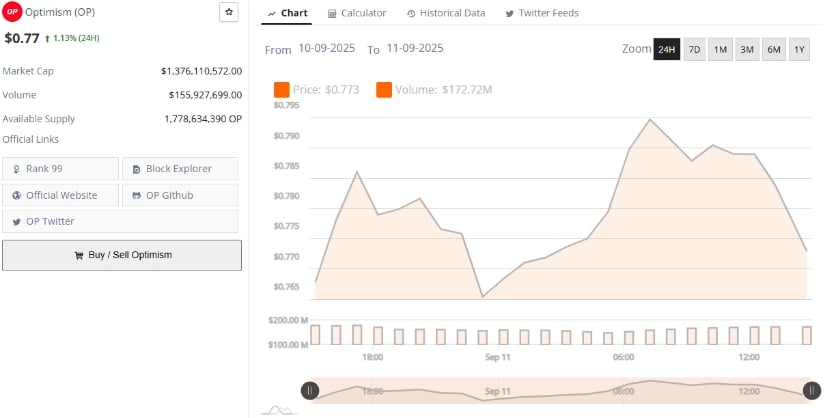825x418 pixels.
Task: Click the line-chart icon on Chart tab
Action: tap(271, 14)
